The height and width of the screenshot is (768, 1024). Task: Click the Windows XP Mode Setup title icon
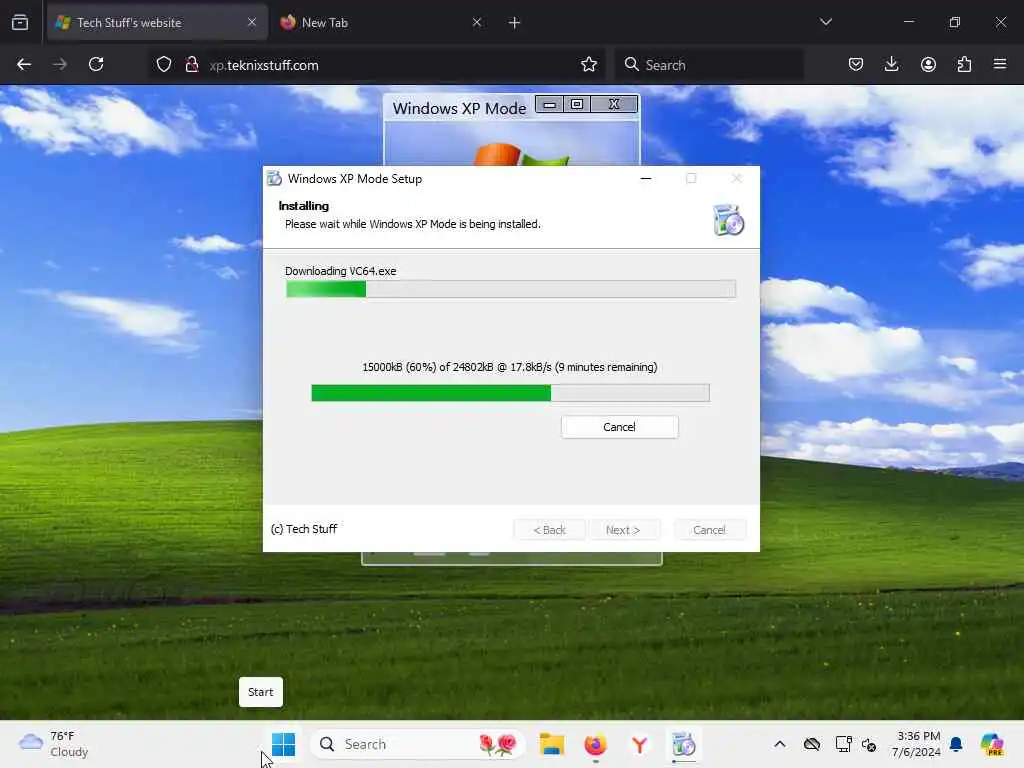click(x=274, y=179)
